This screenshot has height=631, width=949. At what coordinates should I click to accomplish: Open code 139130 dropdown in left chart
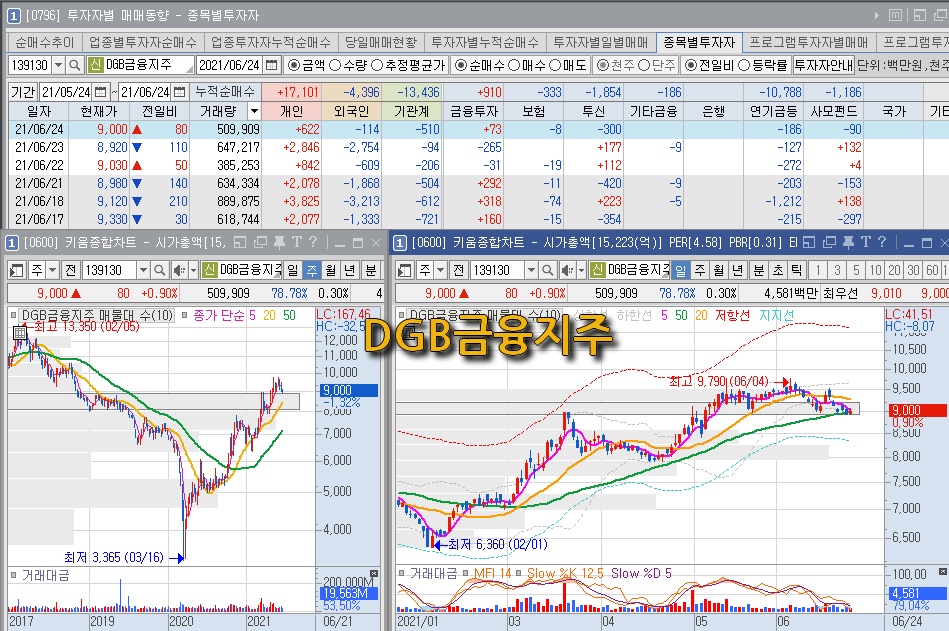click(x=143, y=270)
